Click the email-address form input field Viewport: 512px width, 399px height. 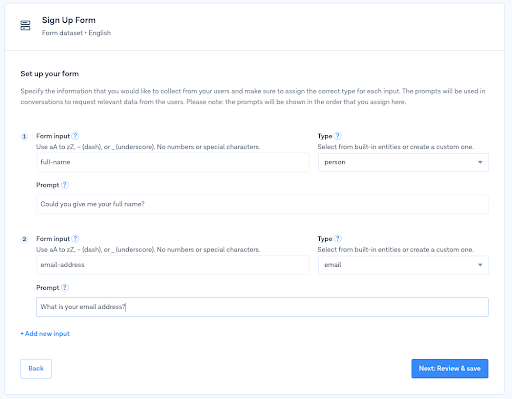173,265
